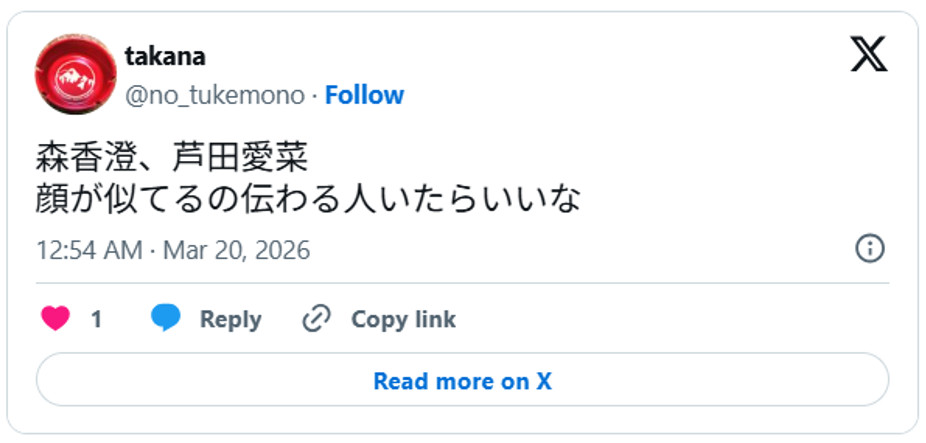Open the Twitter for Websites info icon

[870, 249]
